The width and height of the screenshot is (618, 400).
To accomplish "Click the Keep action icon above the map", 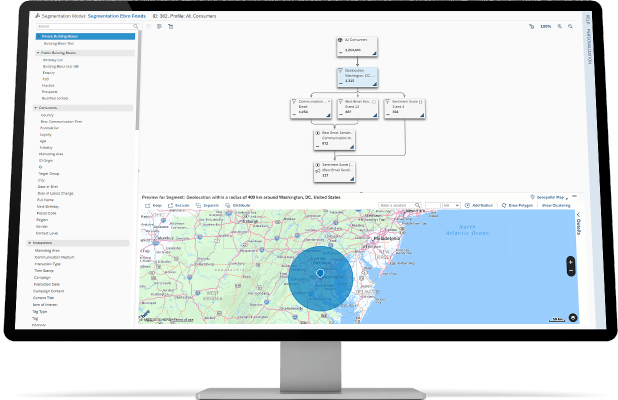I will click(x=148, y=205).
